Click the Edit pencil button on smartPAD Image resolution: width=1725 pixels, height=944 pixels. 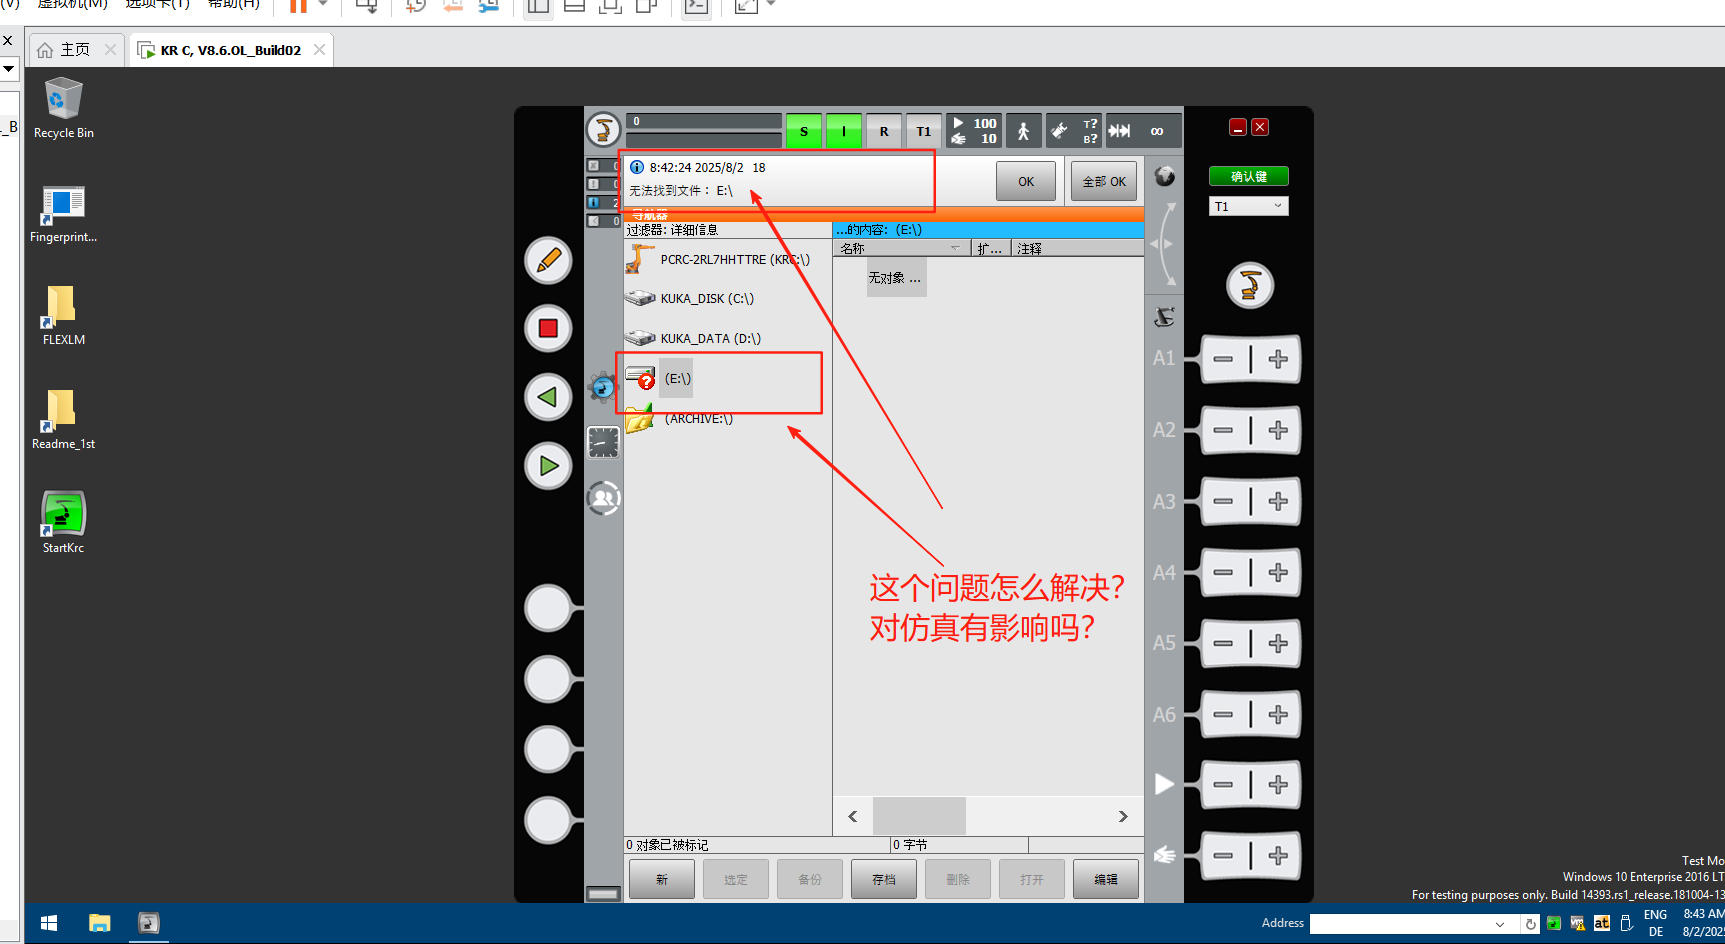[x=548, y=260]
